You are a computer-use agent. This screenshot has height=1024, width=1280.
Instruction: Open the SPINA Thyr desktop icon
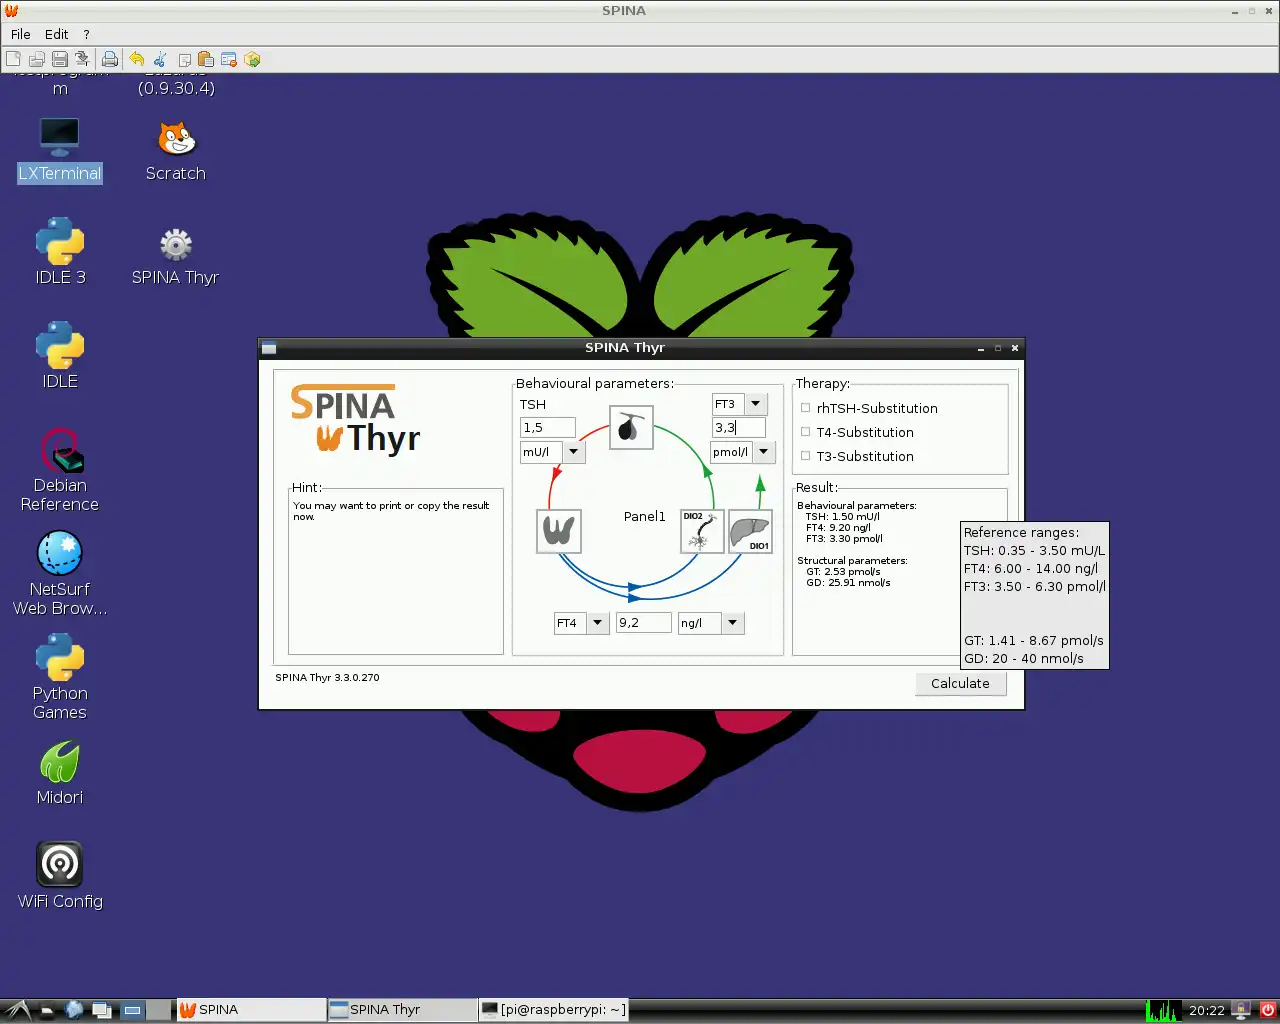coord(176,257)
